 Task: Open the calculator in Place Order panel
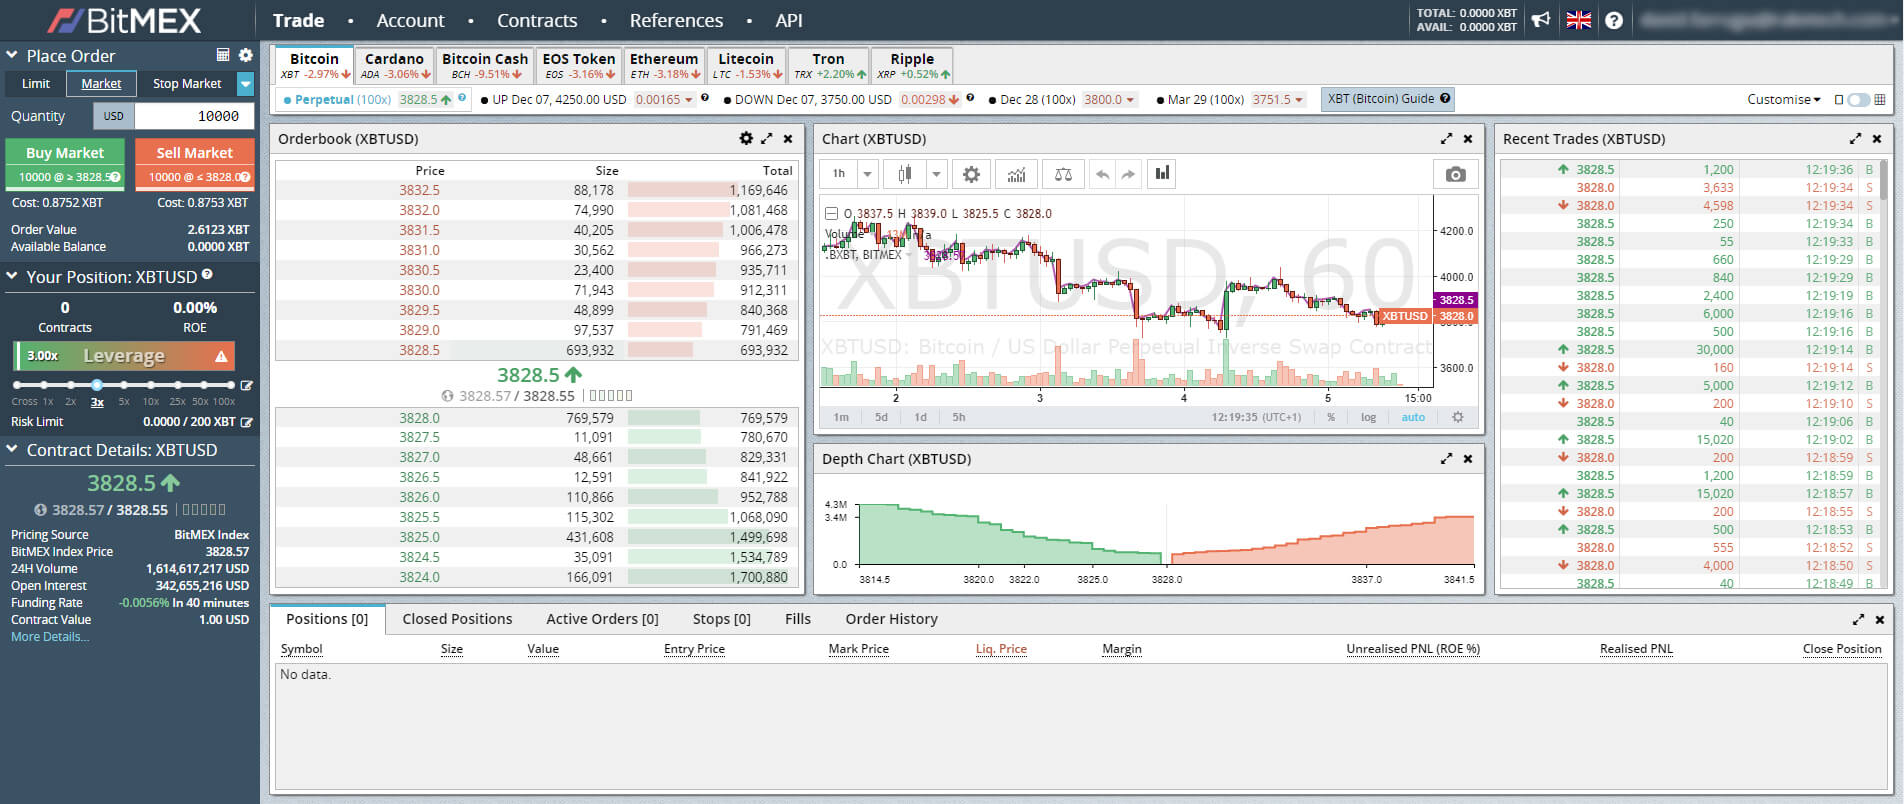tap(223, 55)
